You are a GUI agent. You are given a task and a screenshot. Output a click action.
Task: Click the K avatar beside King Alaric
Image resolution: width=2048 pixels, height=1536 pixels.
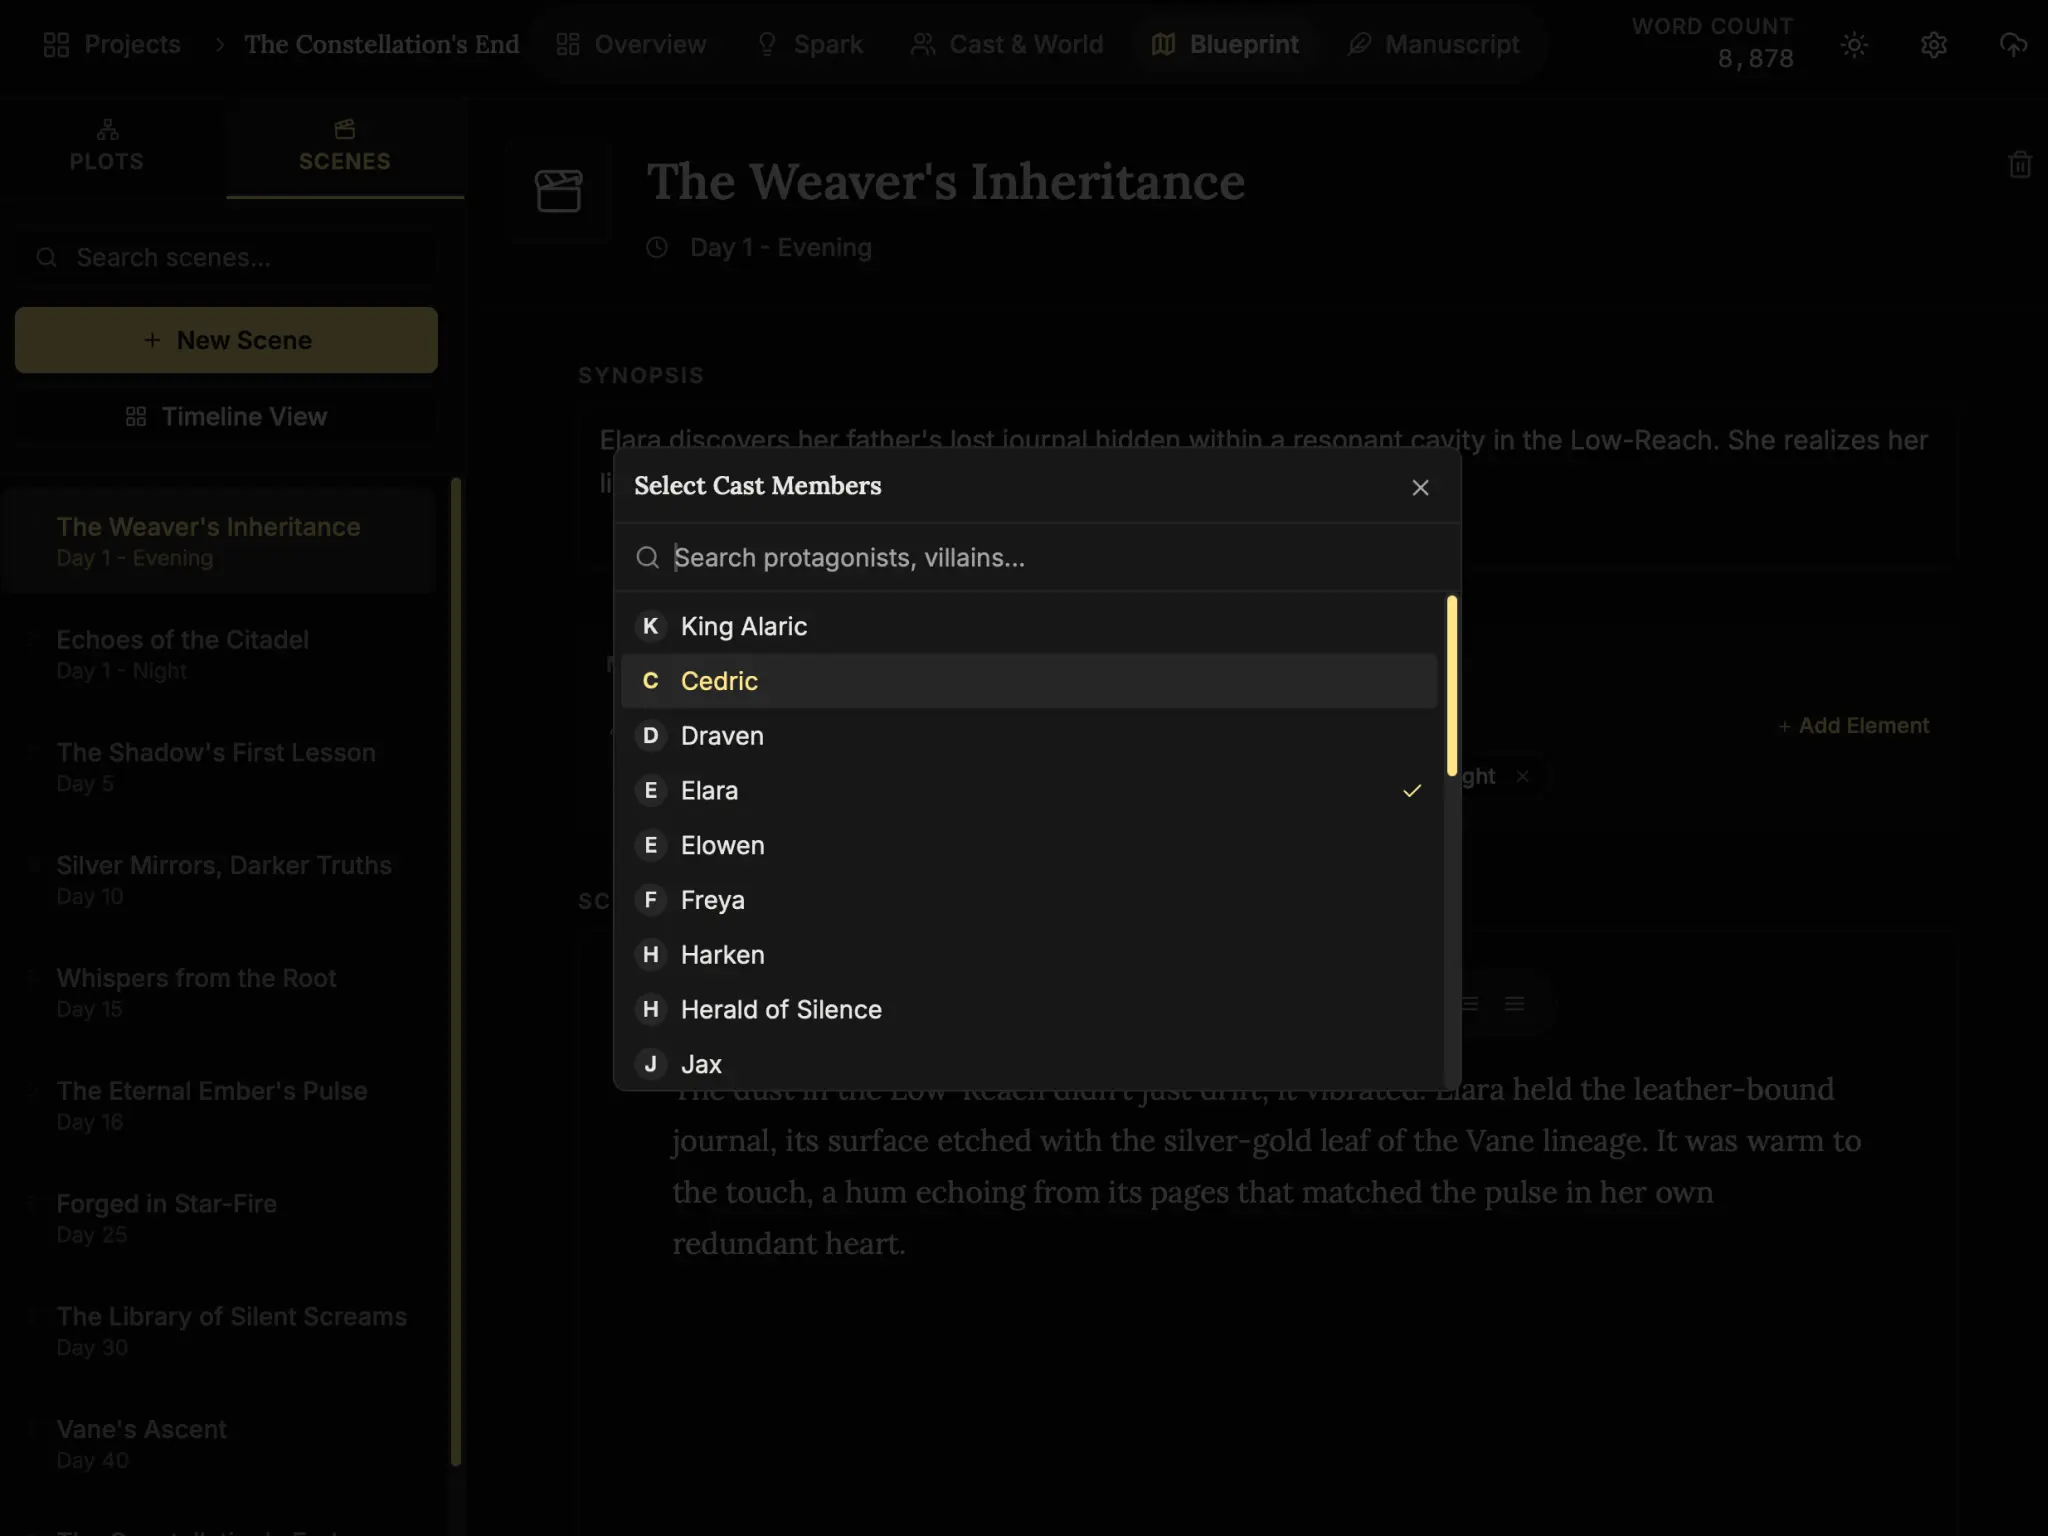650,626
